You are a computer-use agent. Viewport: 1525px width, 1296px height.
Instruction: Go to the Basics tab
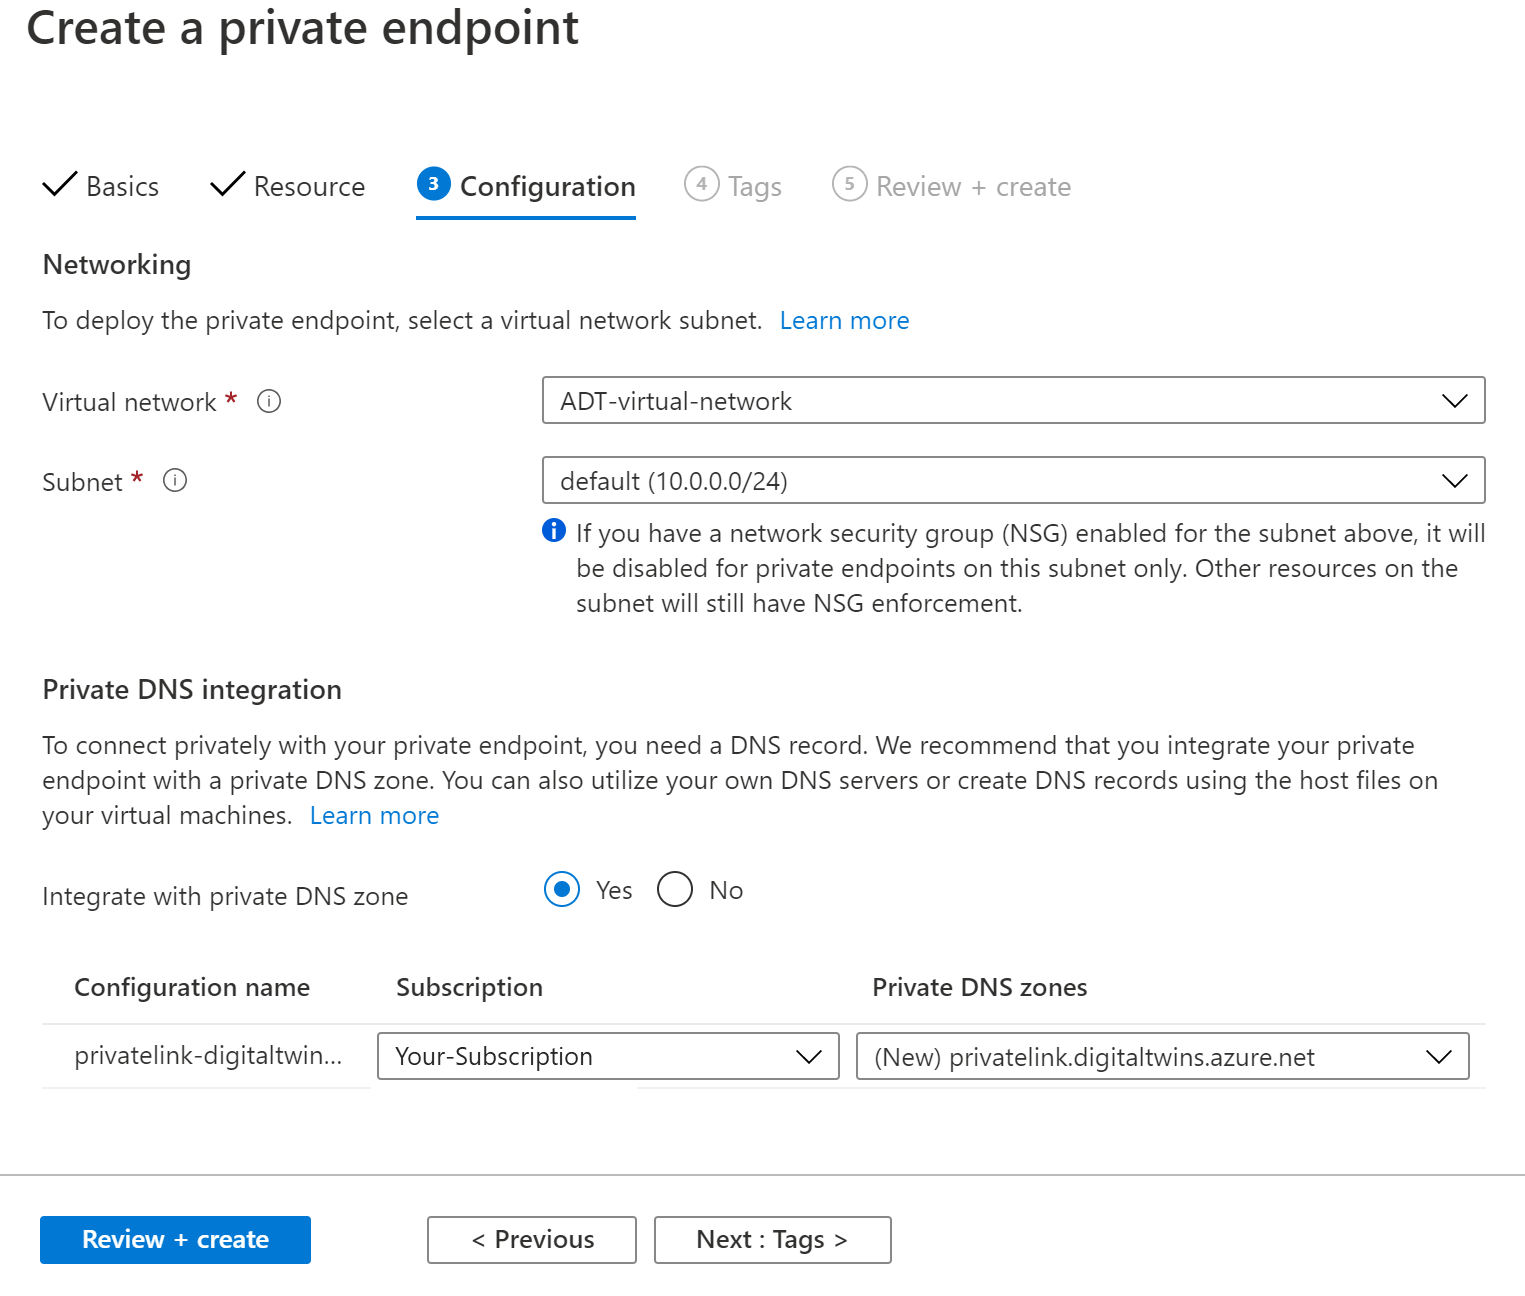point(101,187)
